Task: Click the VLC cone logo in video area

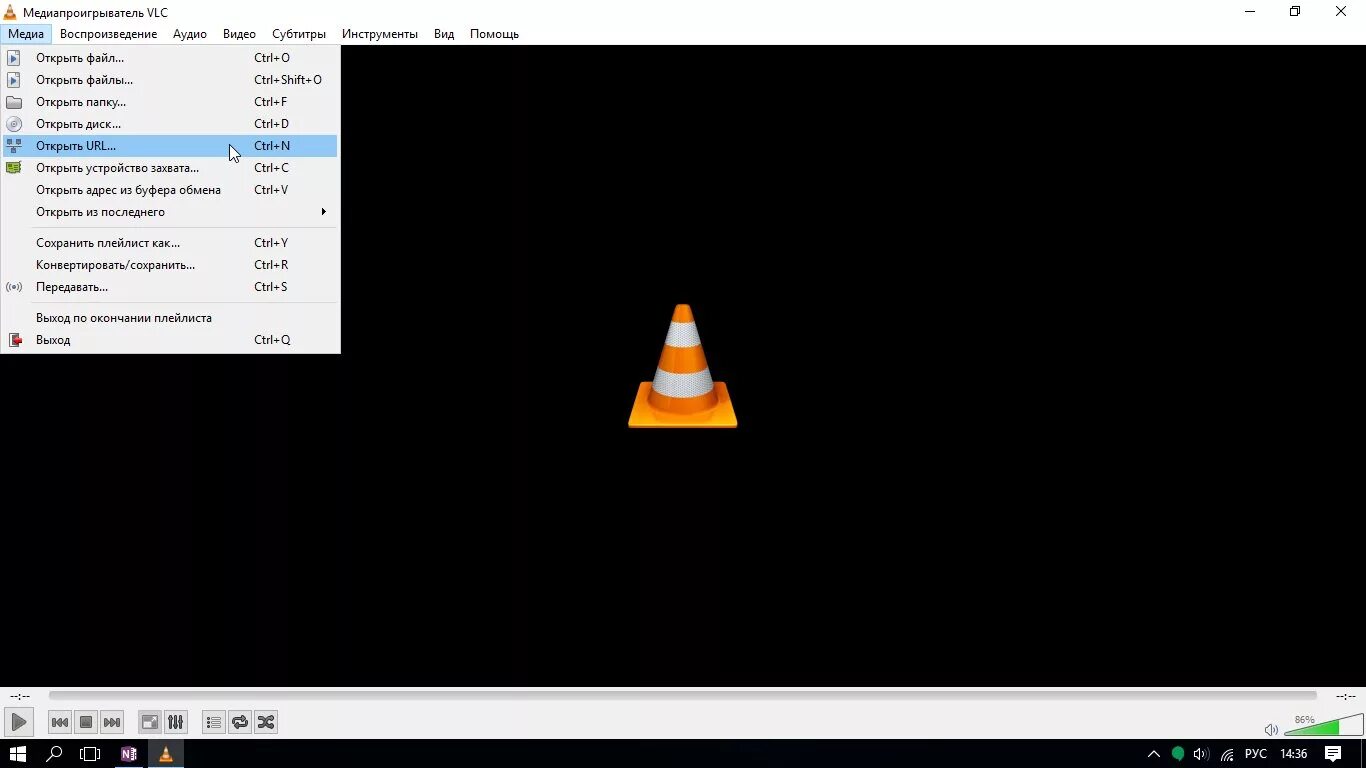Action: point(683,366)
